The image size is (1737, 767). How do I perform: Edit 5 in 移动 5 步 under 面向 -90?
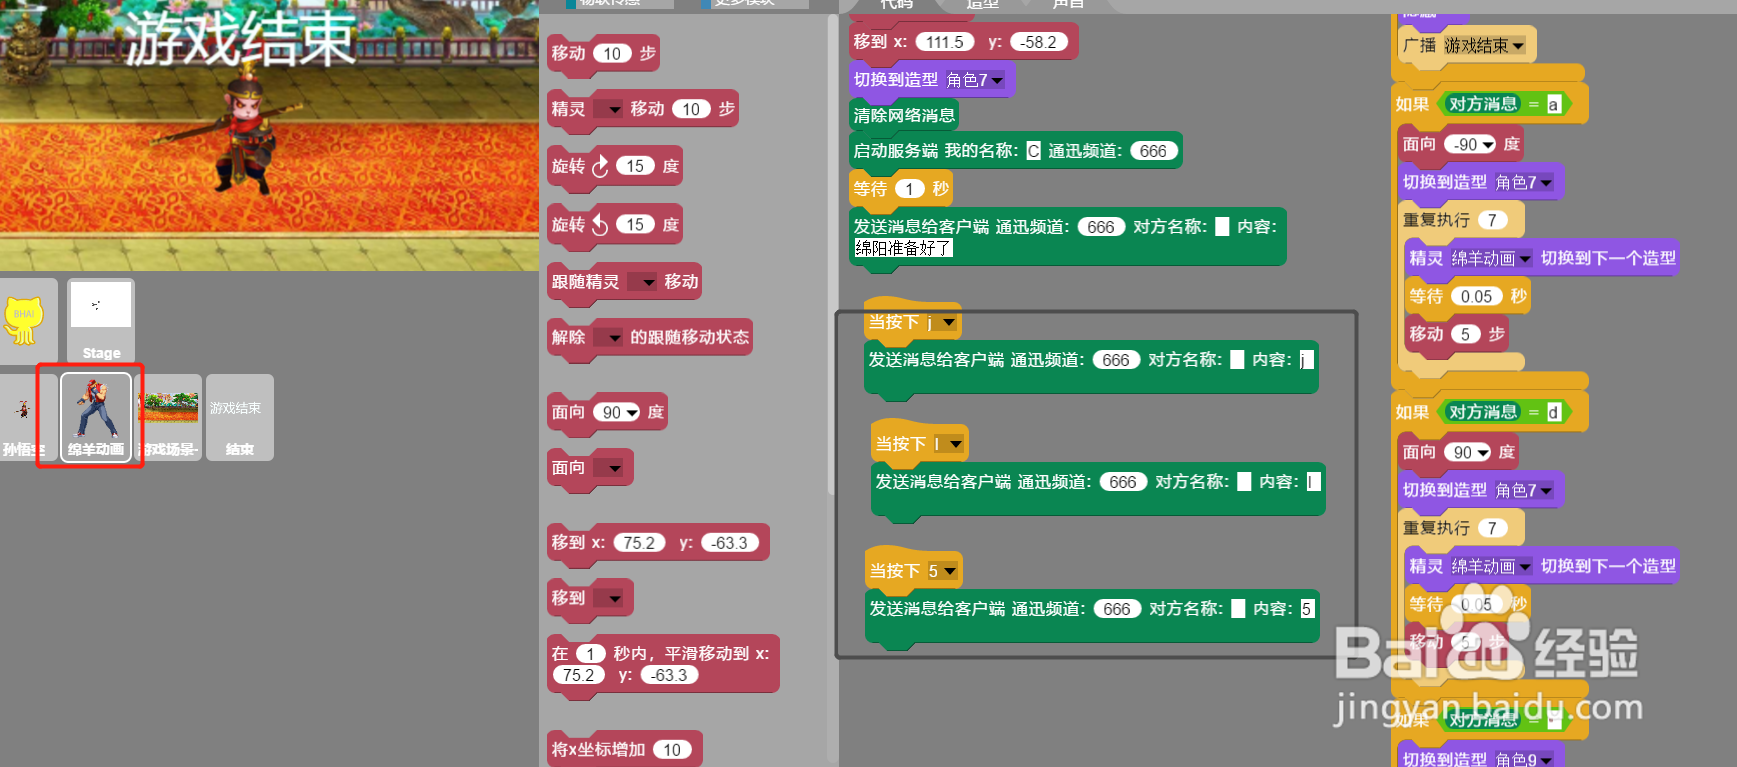[1465, 334]
